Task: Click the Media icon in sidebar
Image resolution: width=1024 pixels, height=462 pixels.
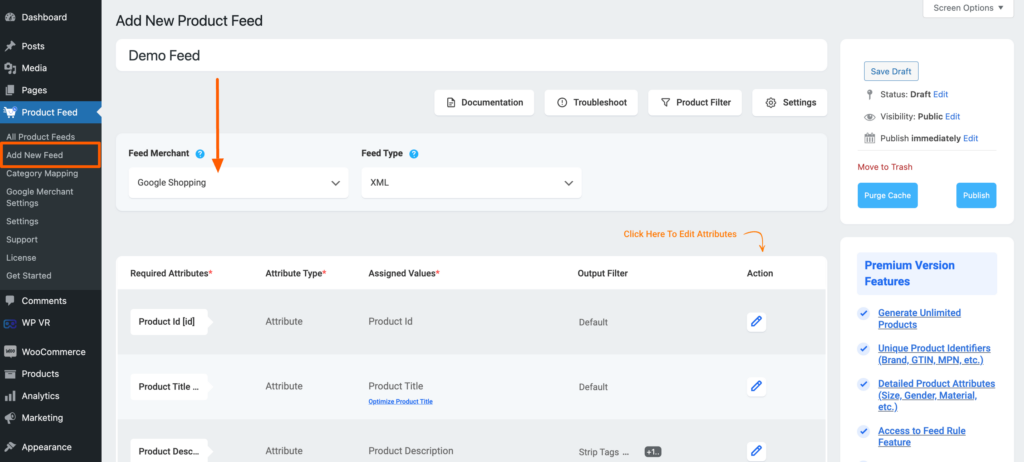Action: 10,68
